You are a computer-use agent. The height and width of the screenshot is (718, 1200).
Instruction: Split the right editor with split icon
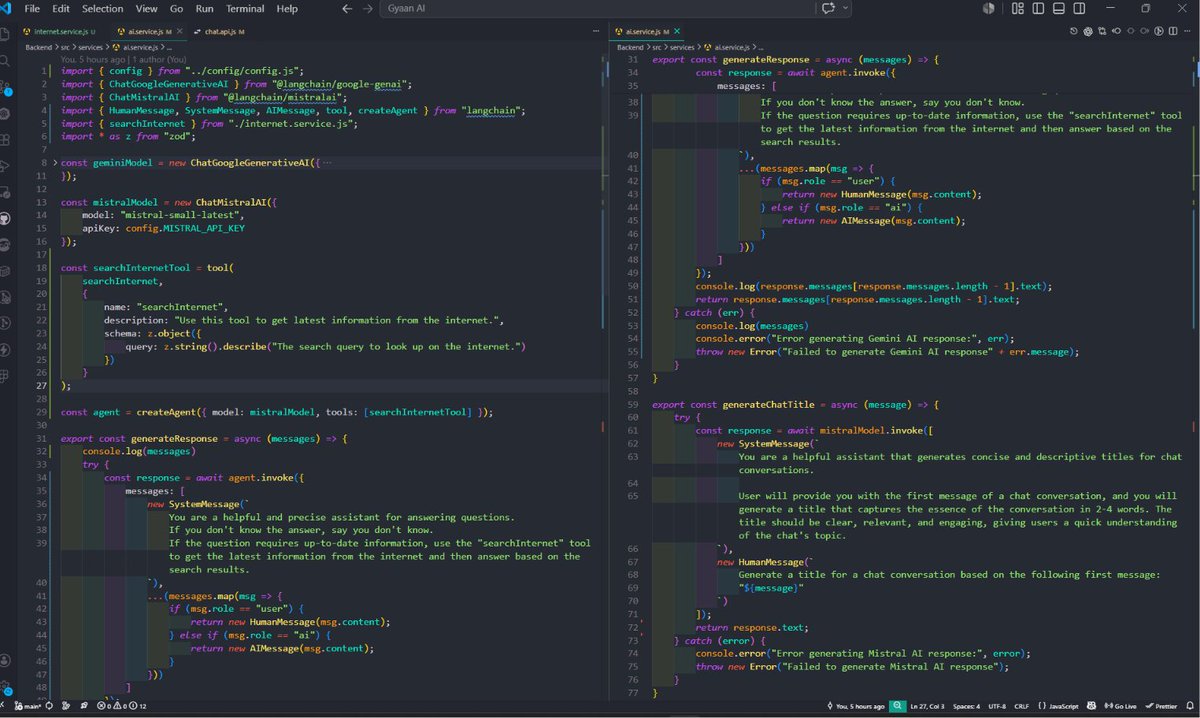[1173, 32]
